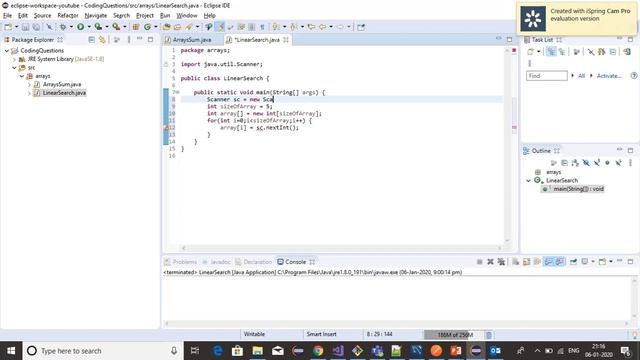640x360 pixels.
Task: Open the New Java Class dropdown arrow
Action: pyautogui.click(x=156, y=27)
